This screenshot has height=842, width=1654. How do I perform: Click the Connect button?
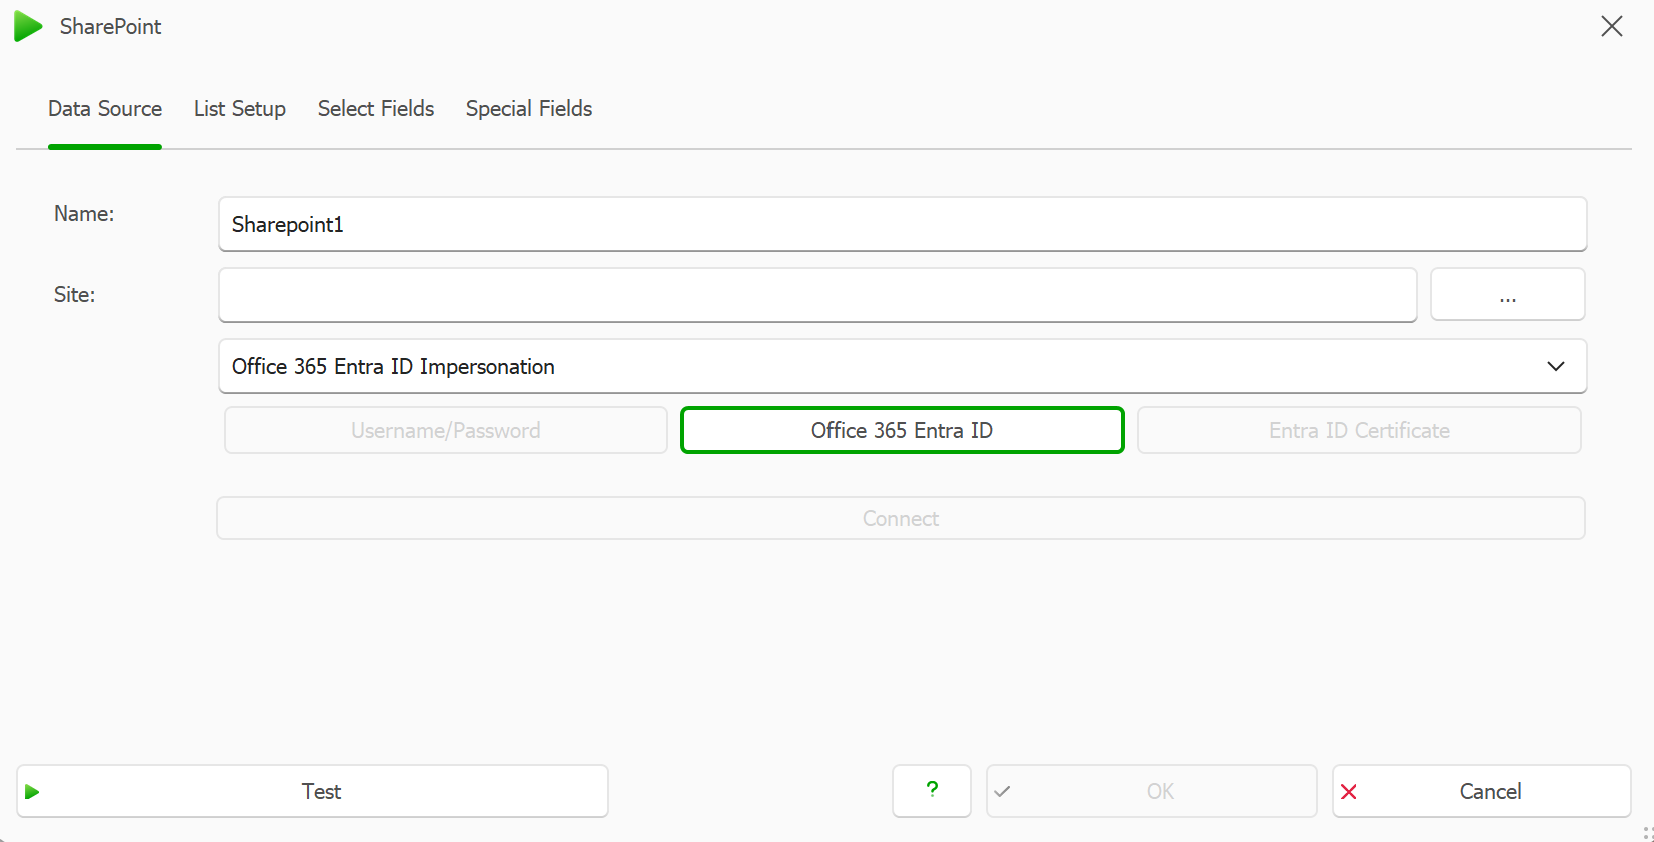(901, 518)
